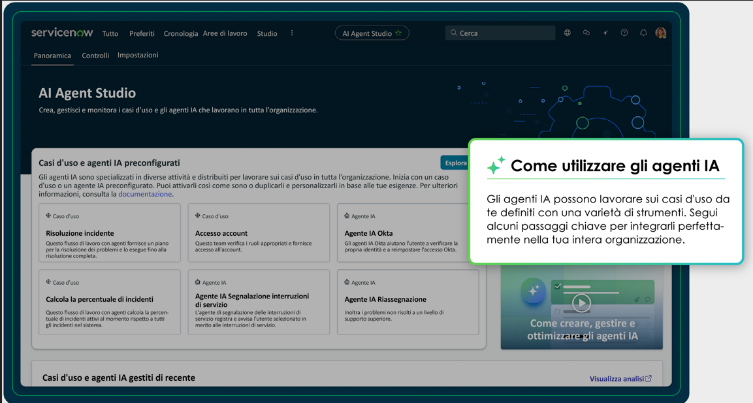Image resolution: width=753 pixels, height=403 pixels.
Task: Click the Calcola la percentuale case icon
Action: click(x=48, y=282)
